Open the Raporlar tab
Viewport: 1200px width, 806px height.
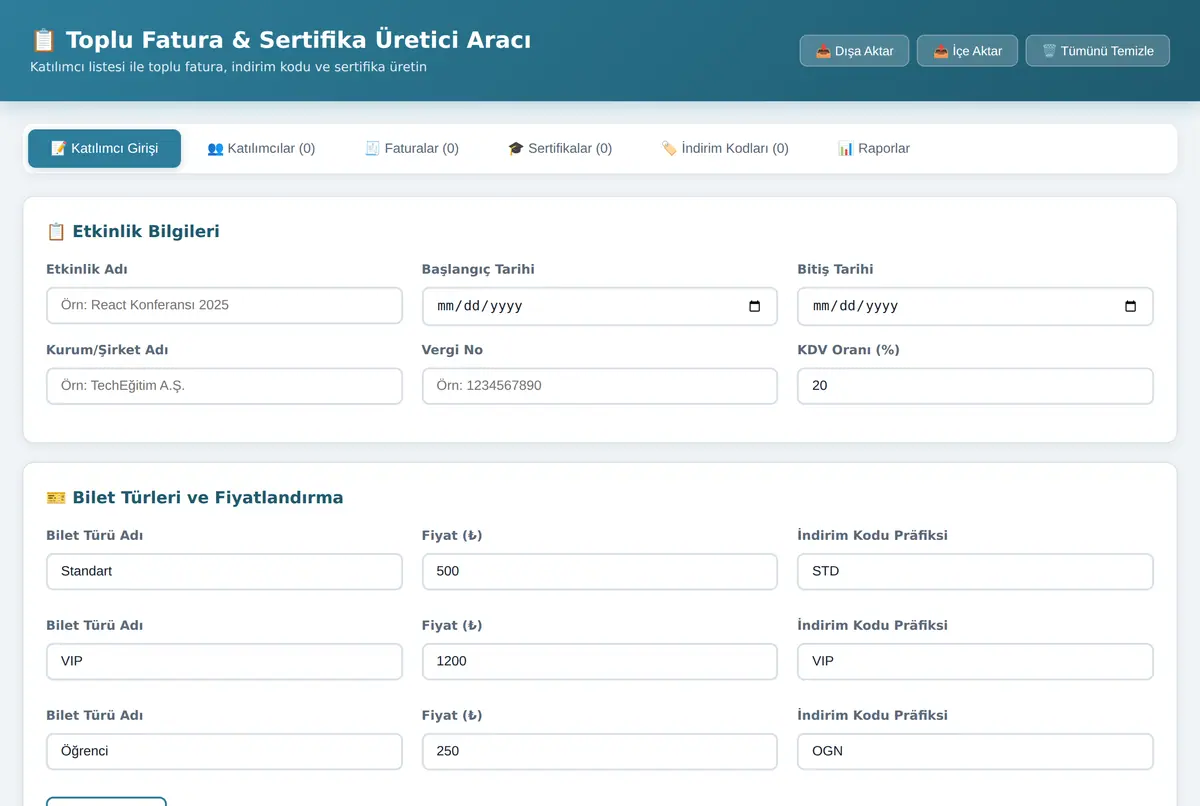click(874, 148)
